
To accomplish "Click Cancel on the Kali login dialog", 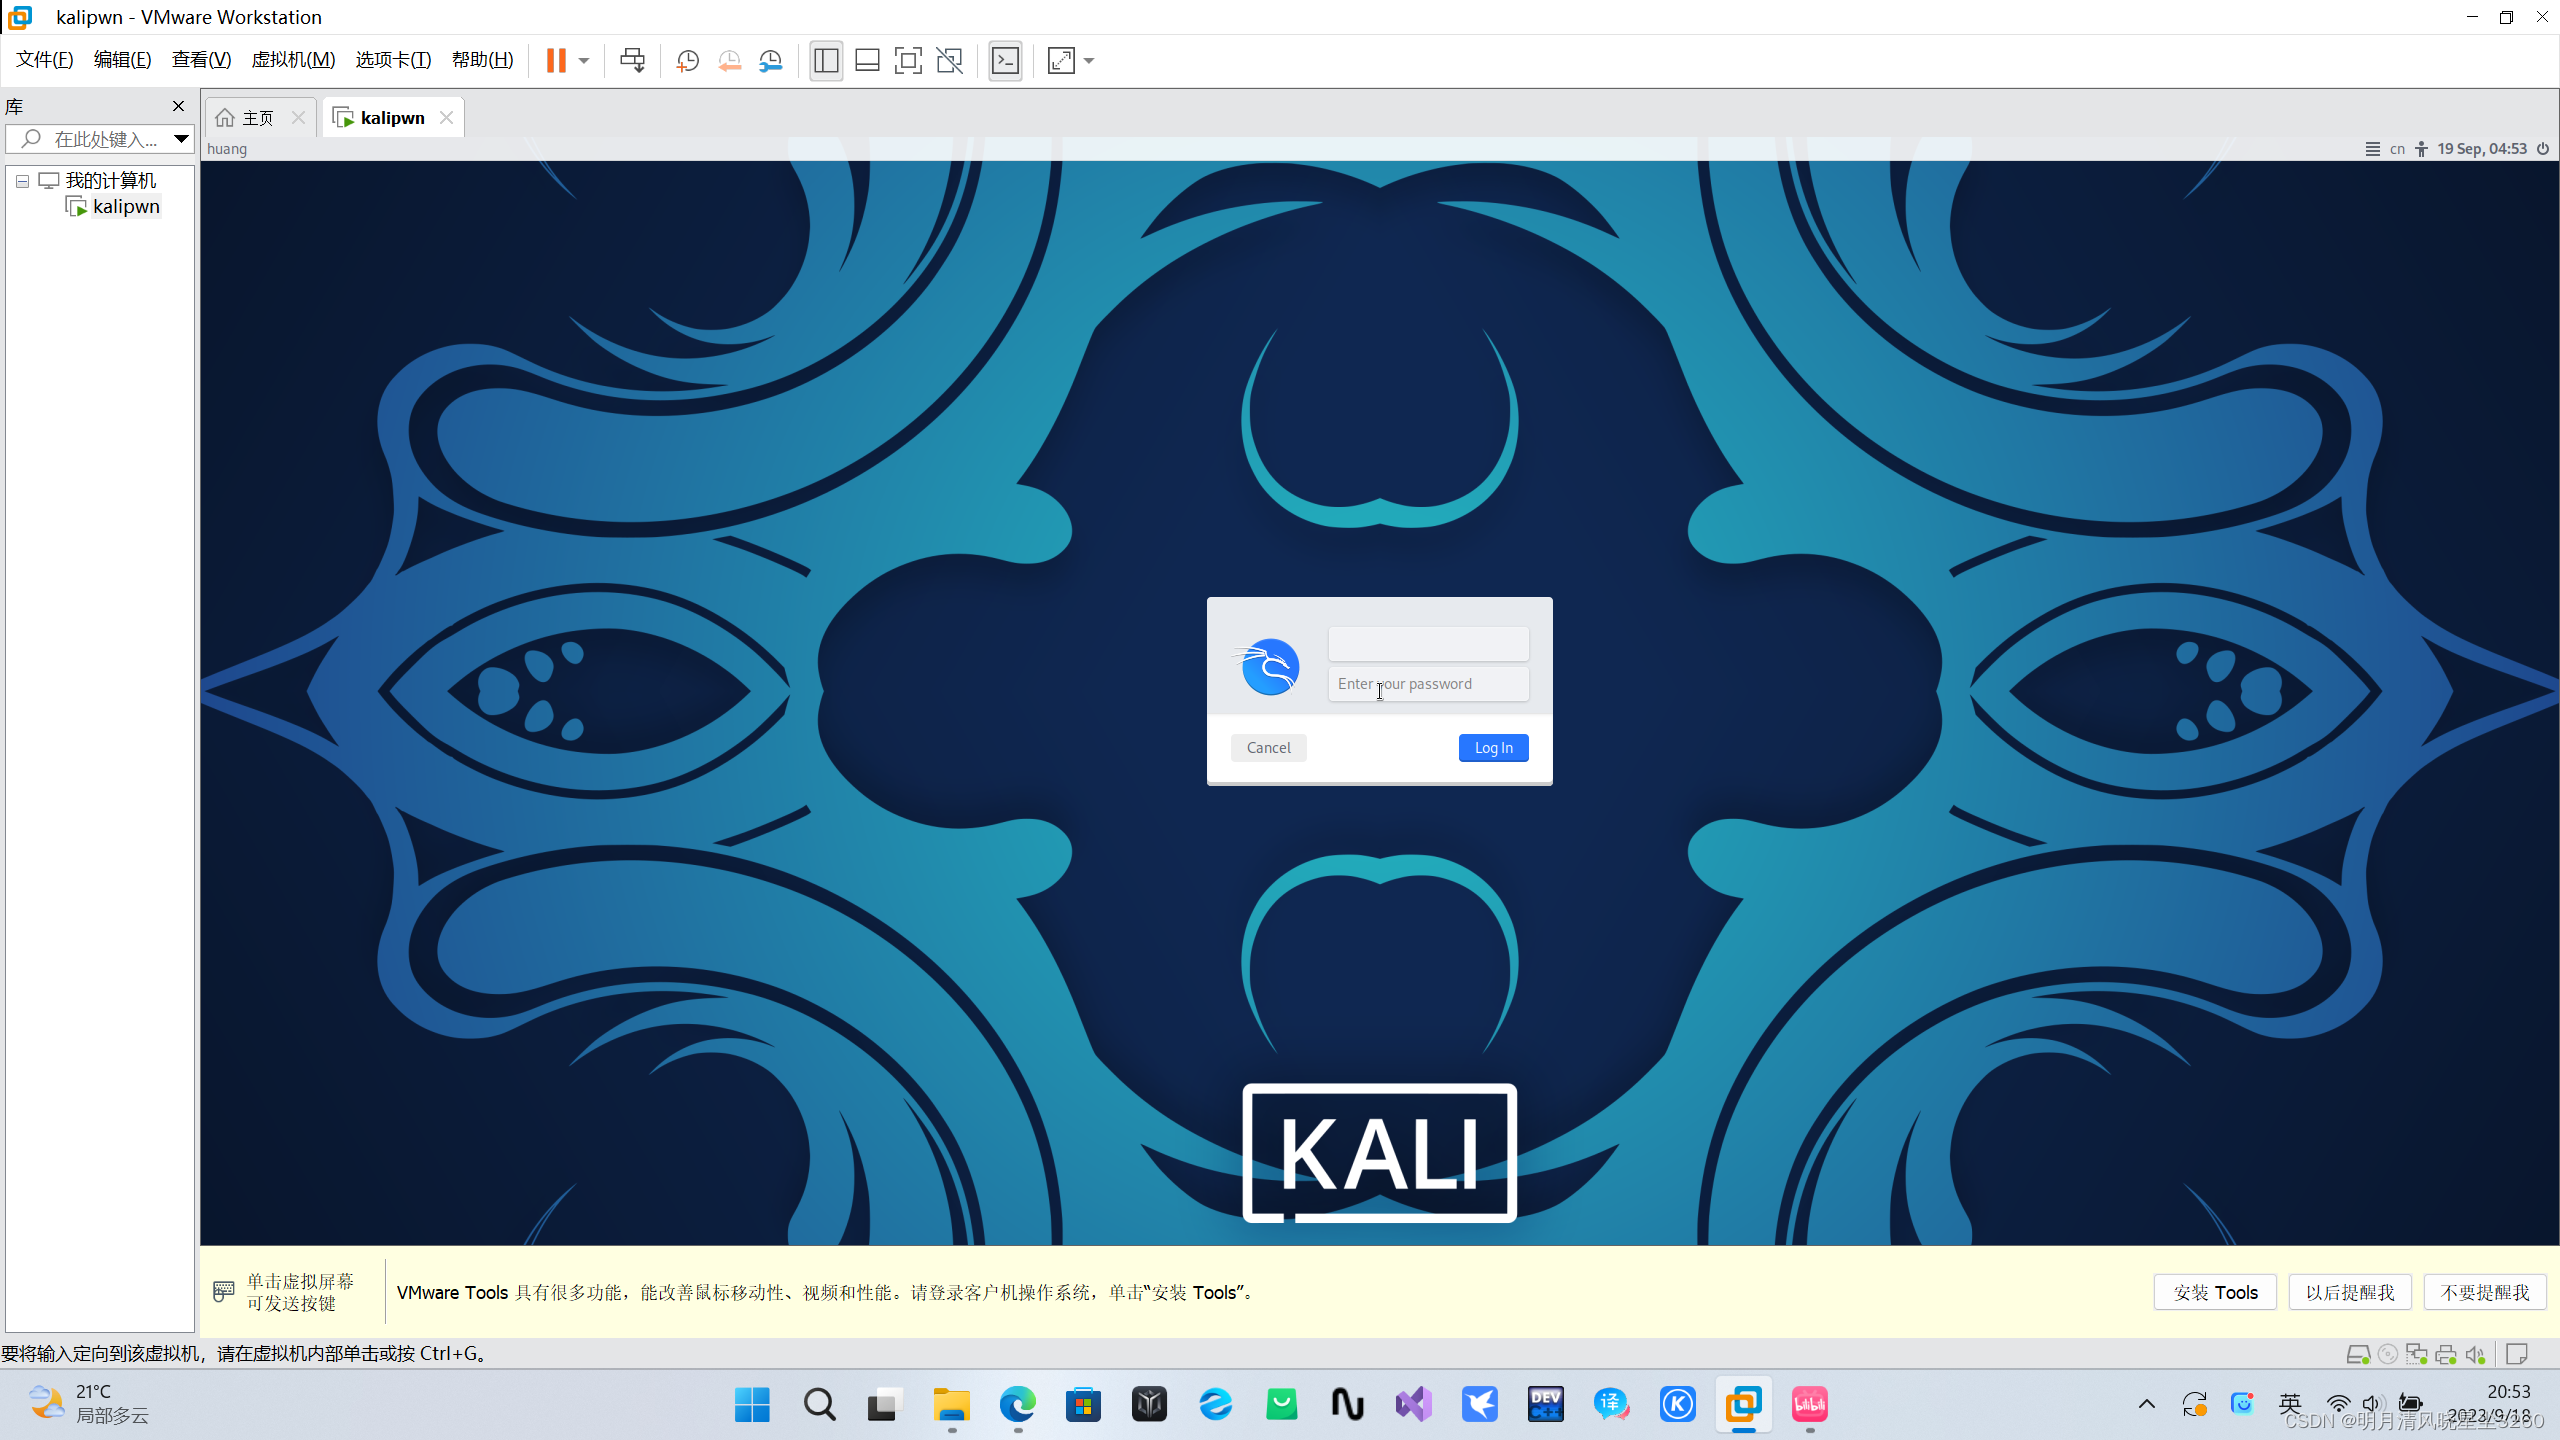I will [1268, 748].
